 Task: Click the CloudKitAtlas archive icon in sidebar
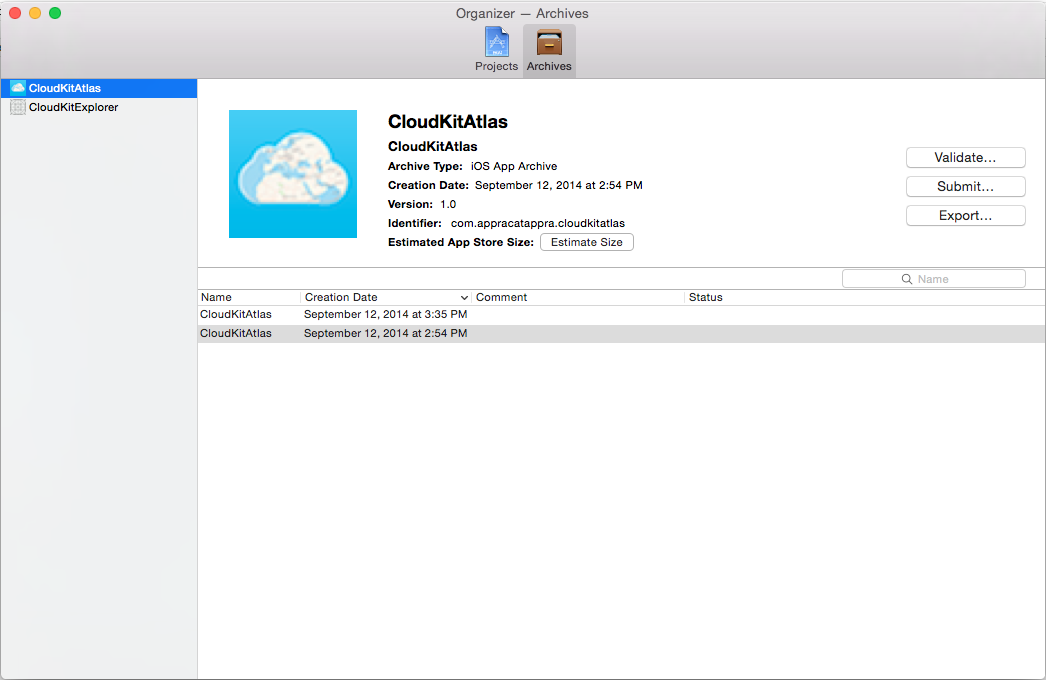[x=17, y=87]
